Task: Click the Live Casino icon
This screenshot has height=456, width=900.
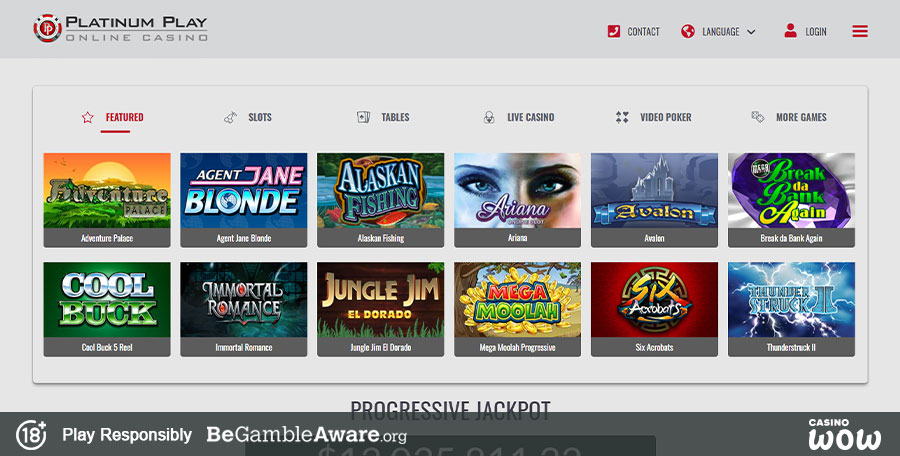Action: (489, 117)
